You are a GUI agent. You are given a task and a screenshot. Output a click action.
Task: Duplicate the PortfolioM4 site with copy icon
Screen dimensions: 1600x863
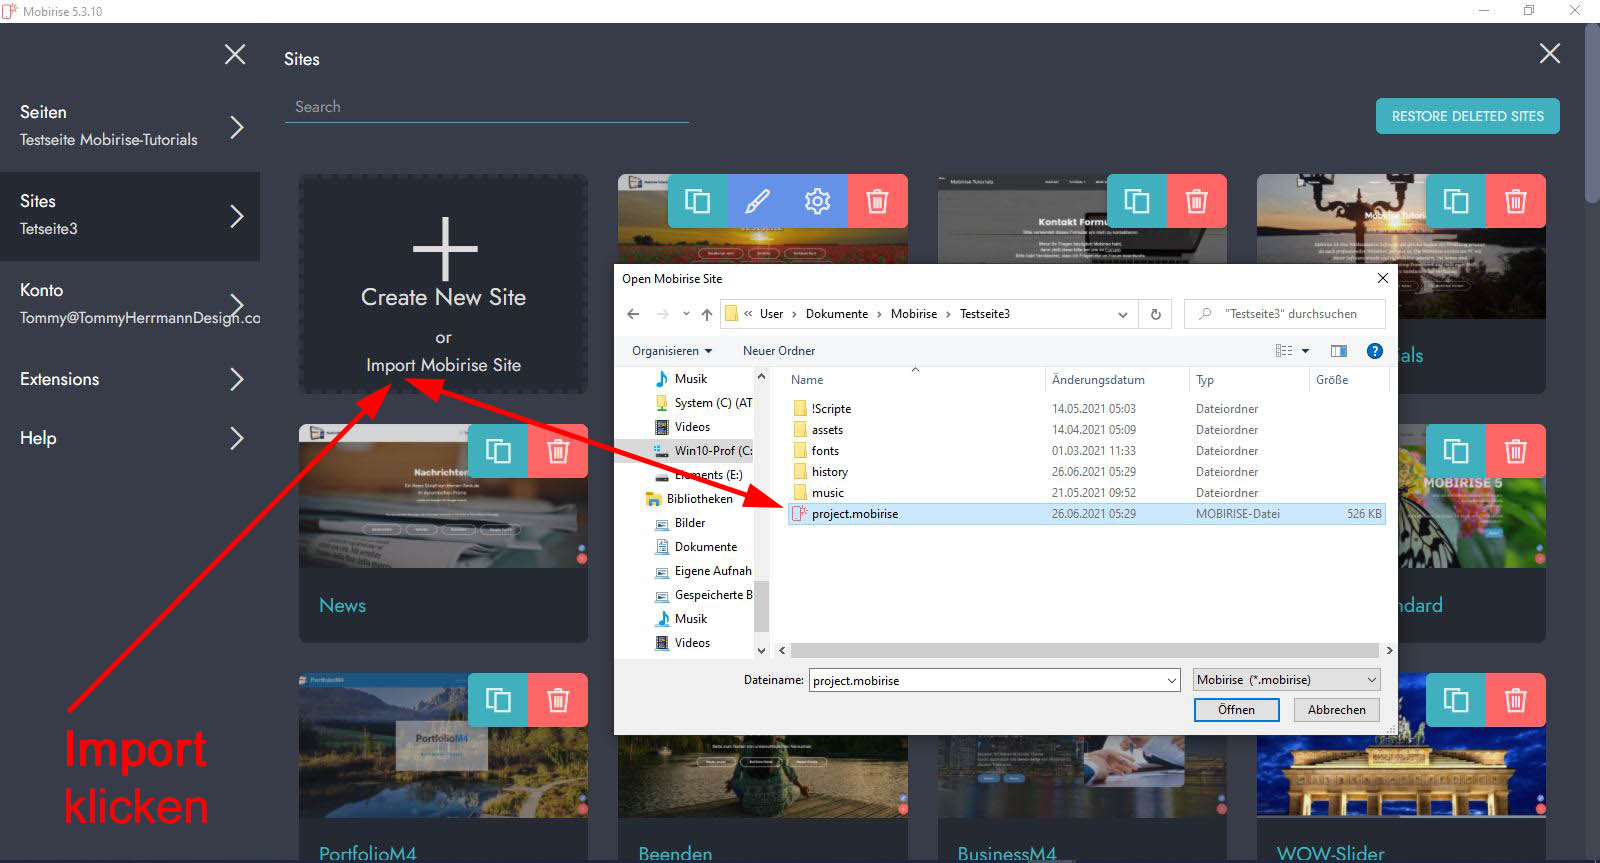[498, 699]
